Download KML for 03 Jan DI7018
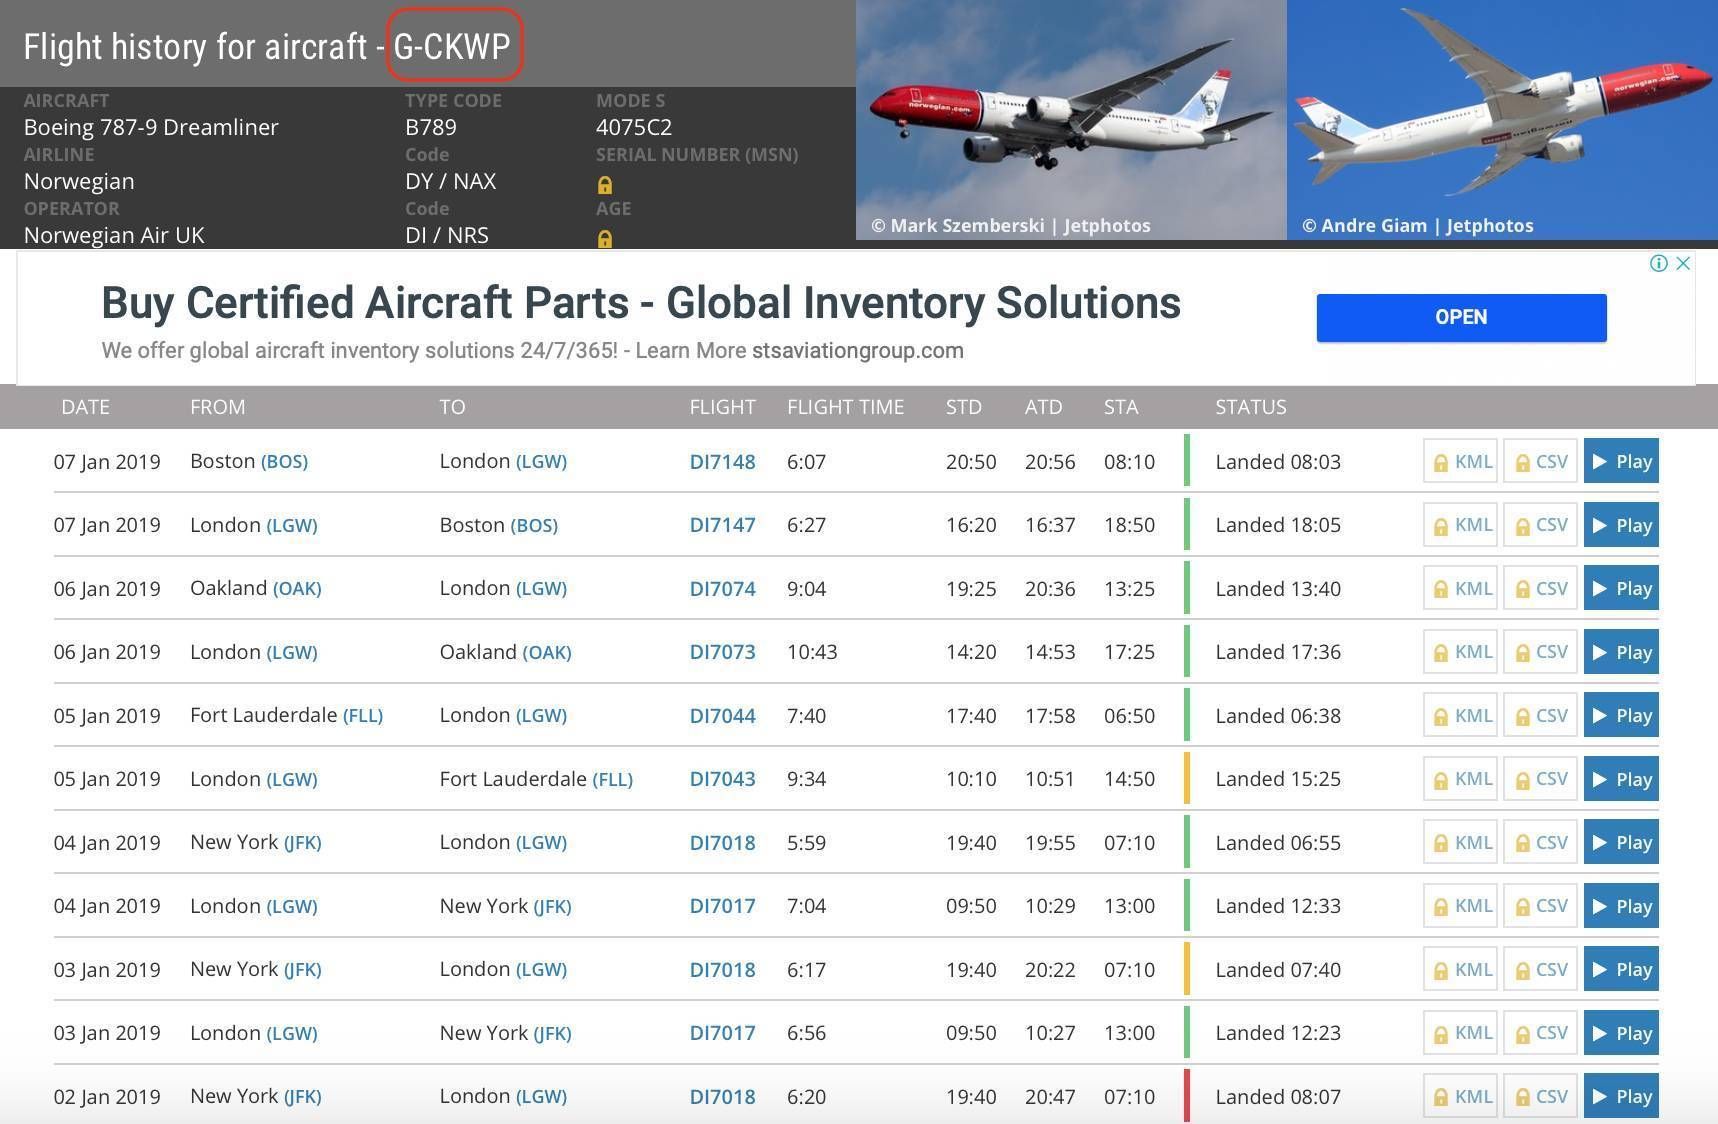 coord(1460,969)
